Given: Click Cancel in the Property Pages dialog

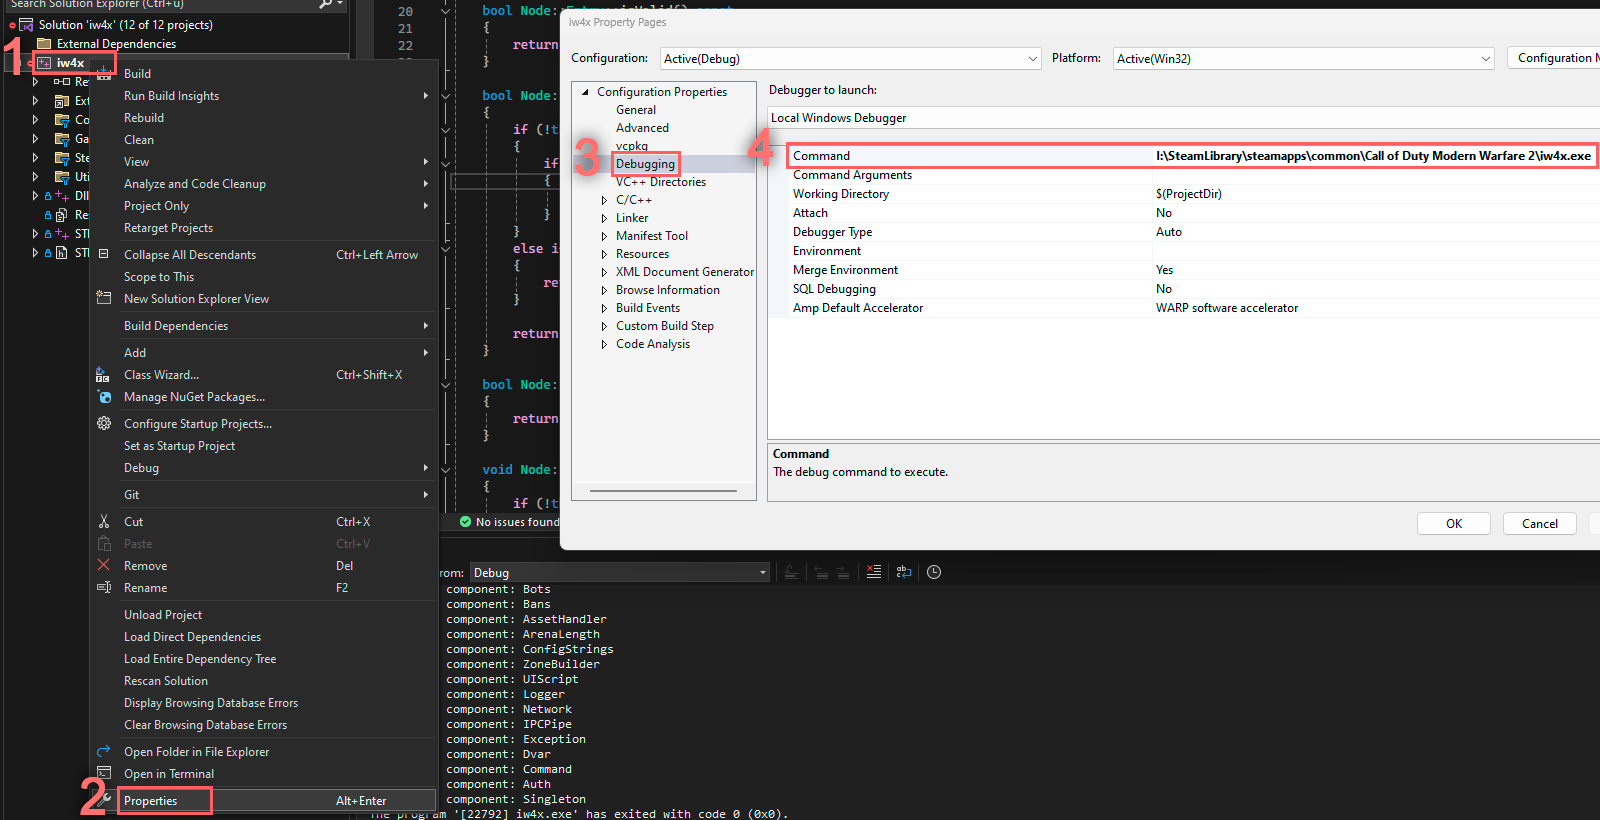Looking at the screenshot, I should point(1540,524).
